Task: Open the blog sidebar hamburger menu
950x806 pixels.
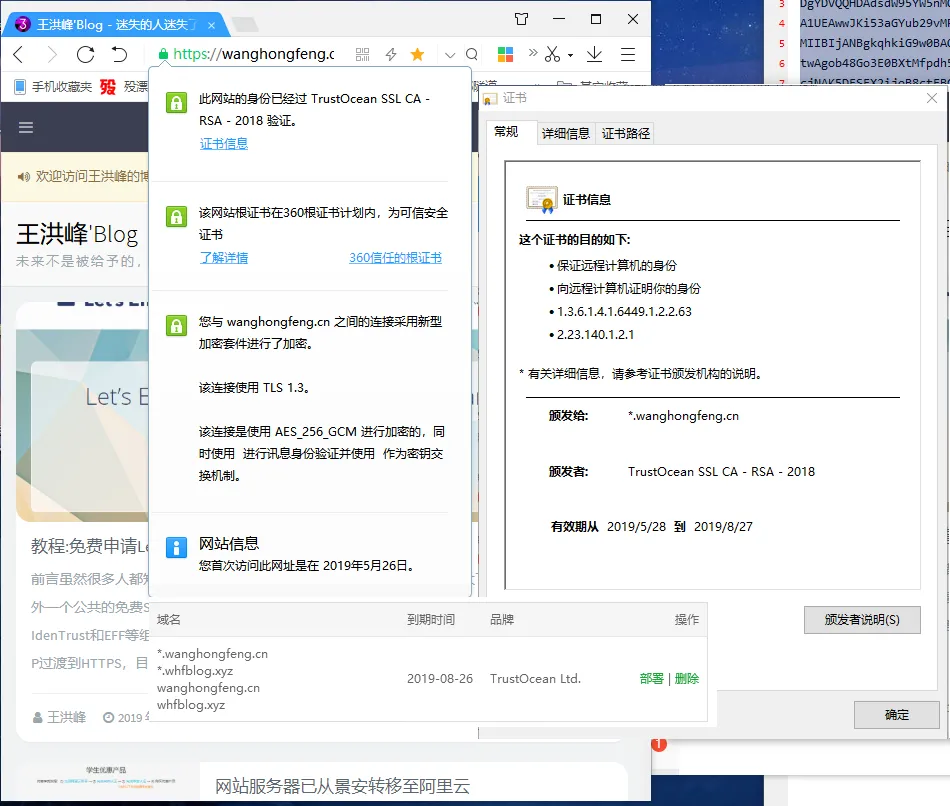Action: click(x=25, y=127)
